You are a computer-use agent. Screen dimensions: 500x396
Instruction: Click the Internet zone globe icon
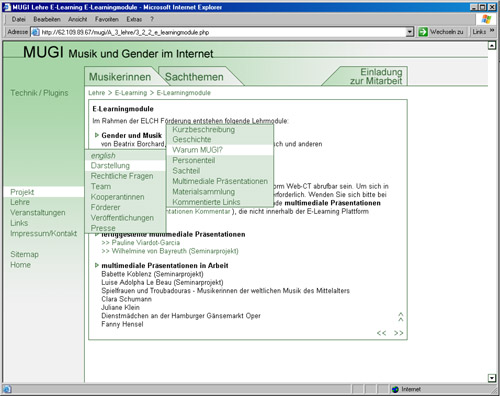395,389
